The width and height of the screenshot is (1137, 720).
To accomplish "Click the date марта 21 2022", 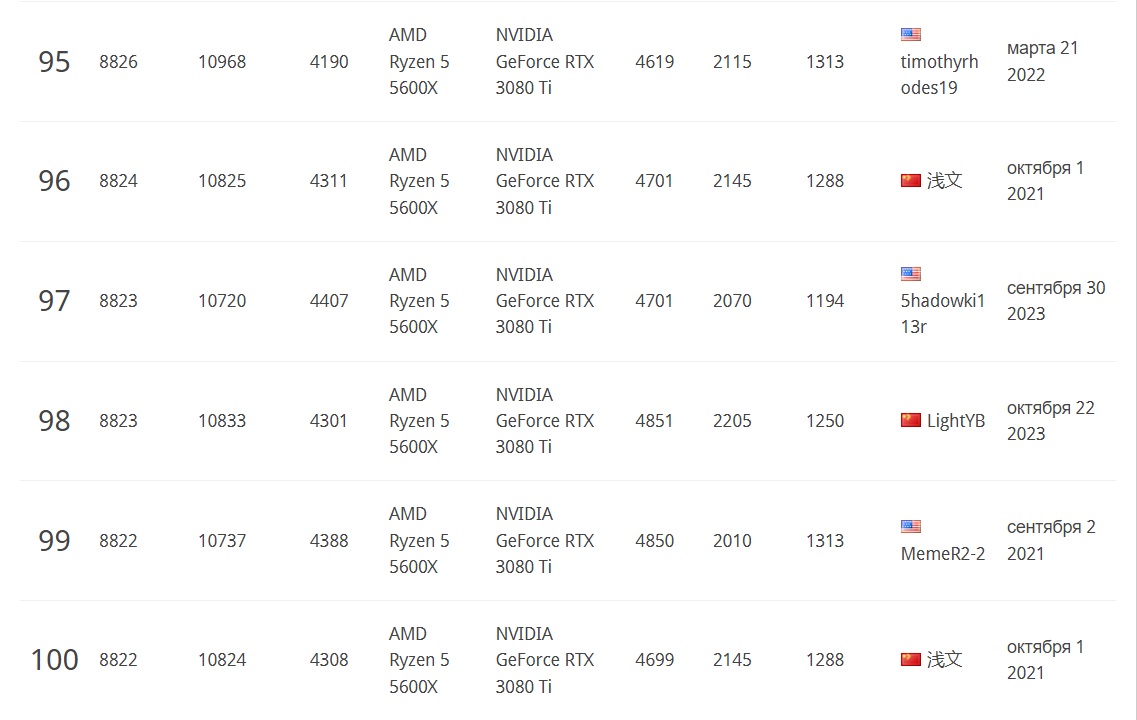I will click(x=1042, y=62).
